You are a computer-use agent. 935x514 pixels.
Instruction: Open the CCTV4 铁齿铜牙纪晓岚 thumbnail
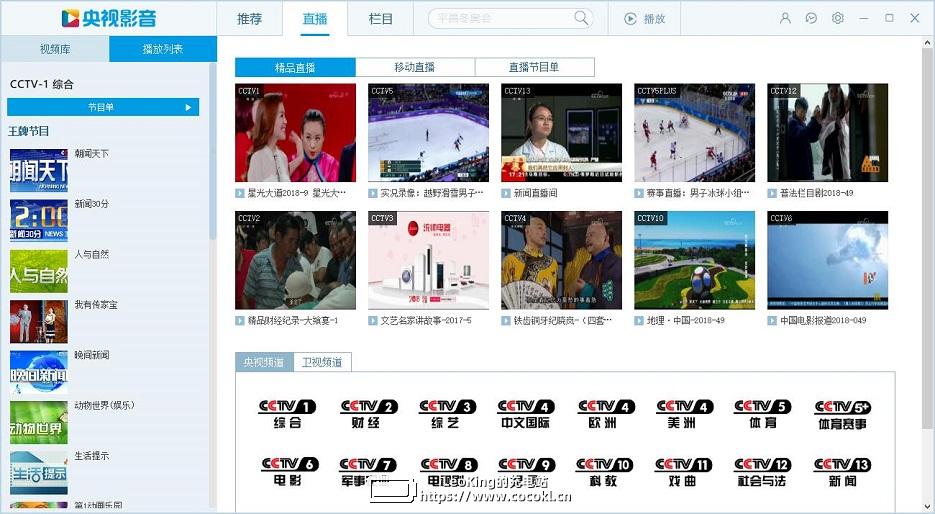coord(561,260)
